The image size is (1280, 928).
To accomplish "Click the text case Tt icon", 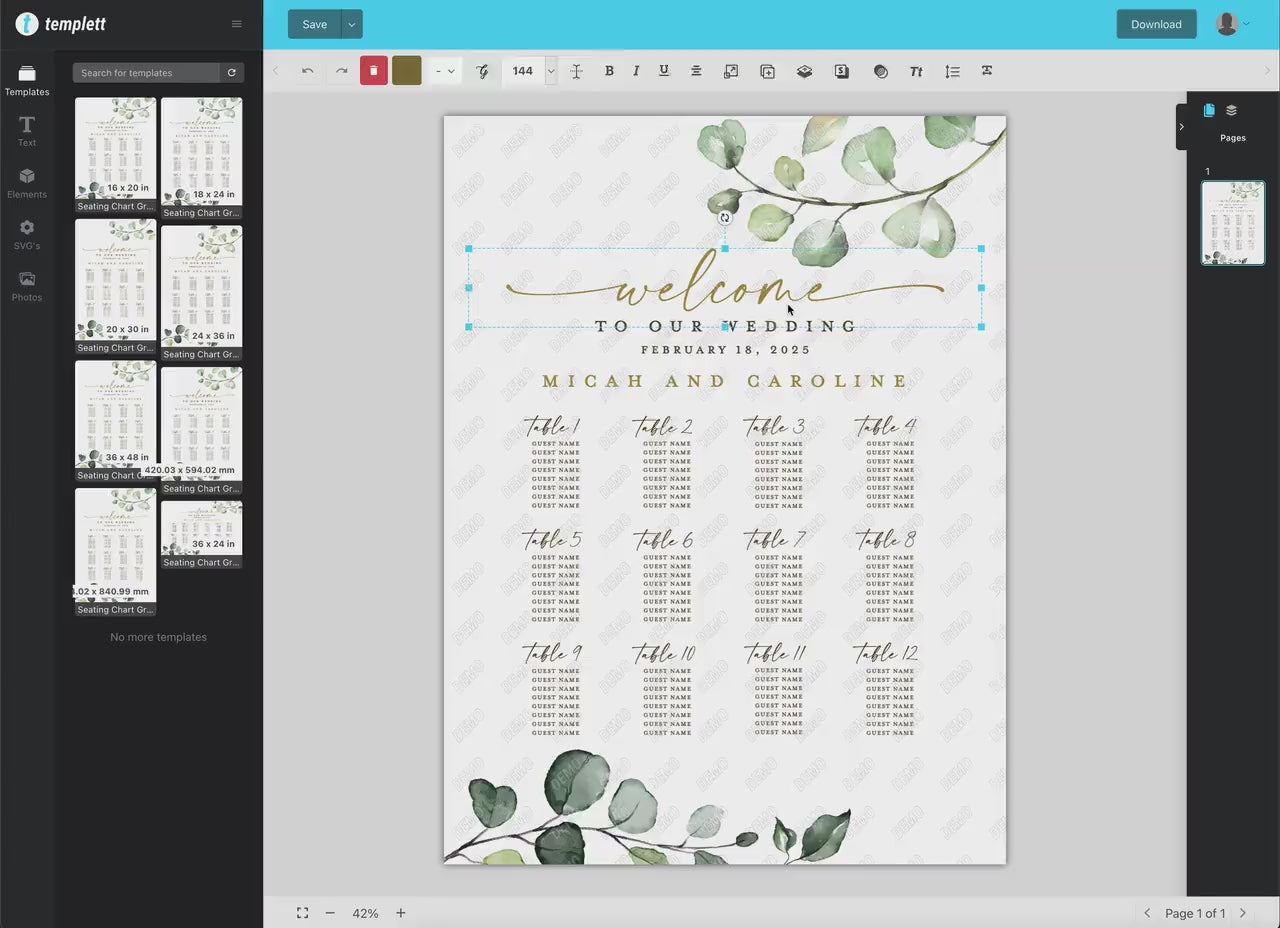I will click(916, 71).
